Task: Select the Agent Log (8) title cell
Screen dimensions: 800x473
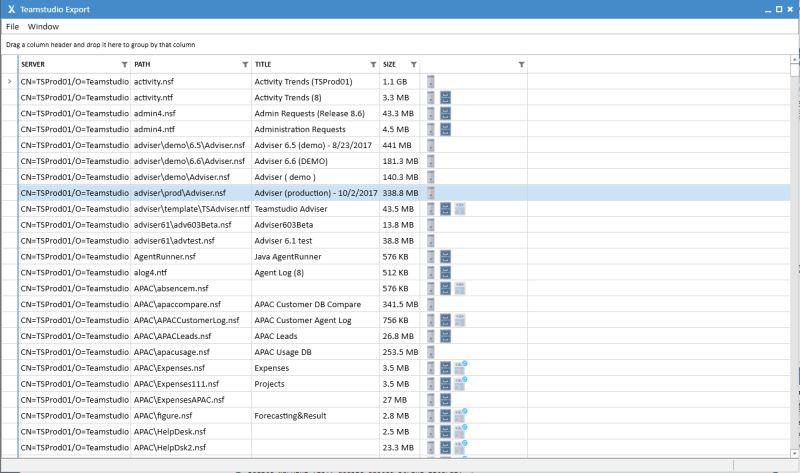Action: pyautogui.click(x=316, y=272)
